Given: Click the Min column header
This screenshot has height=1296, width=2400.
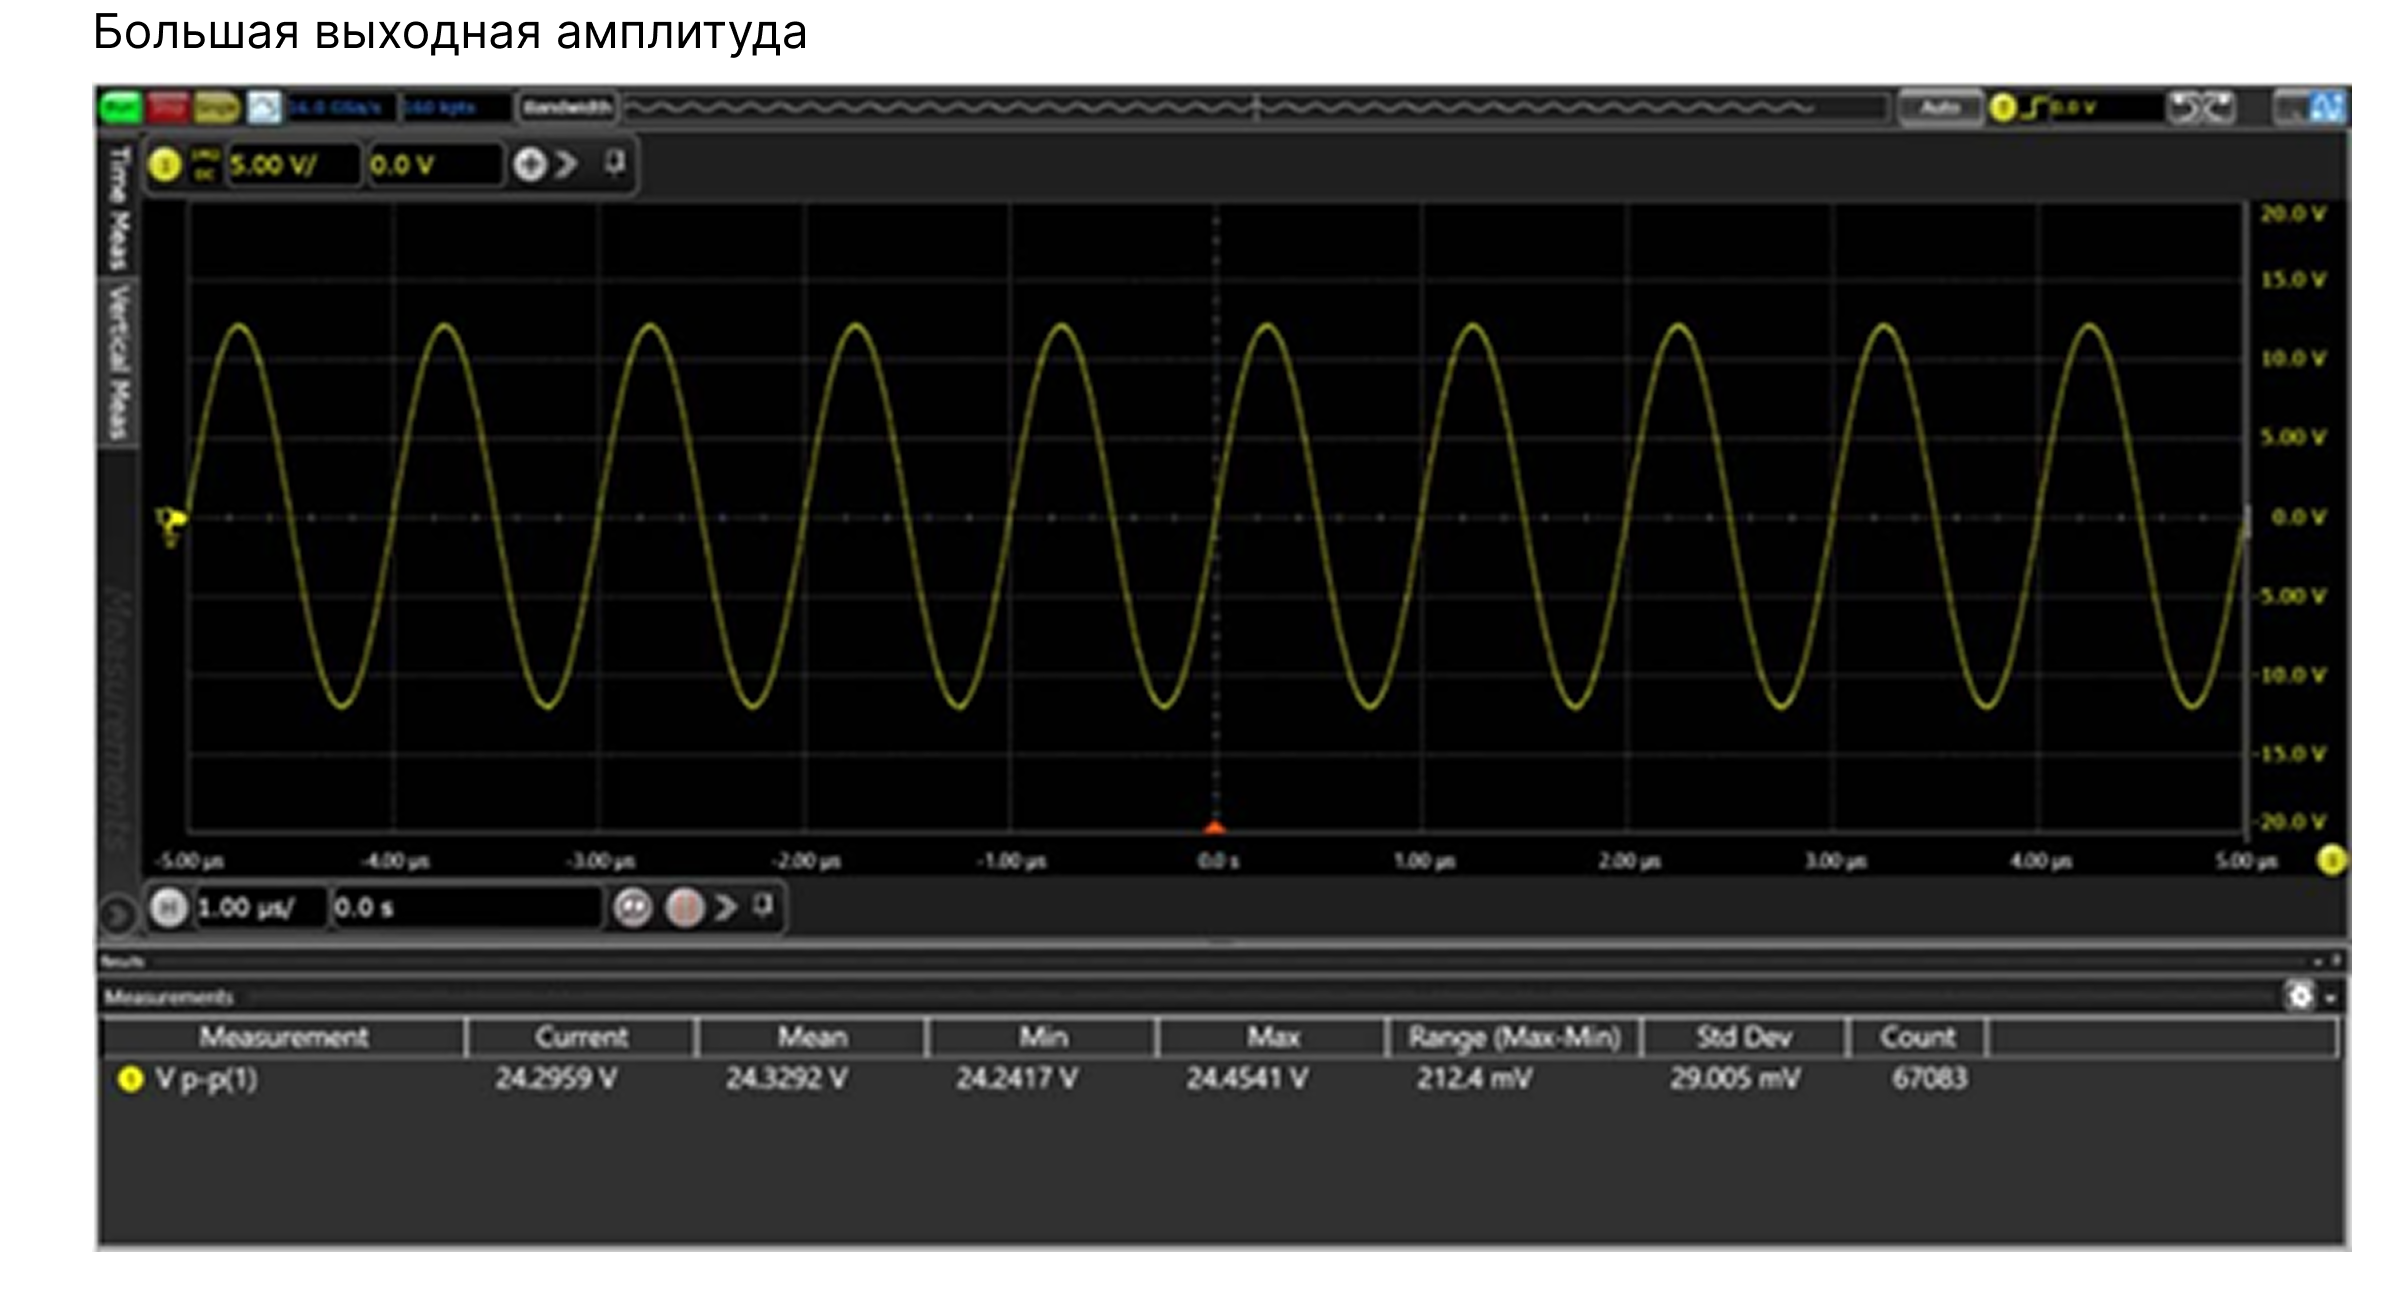Looking at the screenshot, I should point(1042,1037).
